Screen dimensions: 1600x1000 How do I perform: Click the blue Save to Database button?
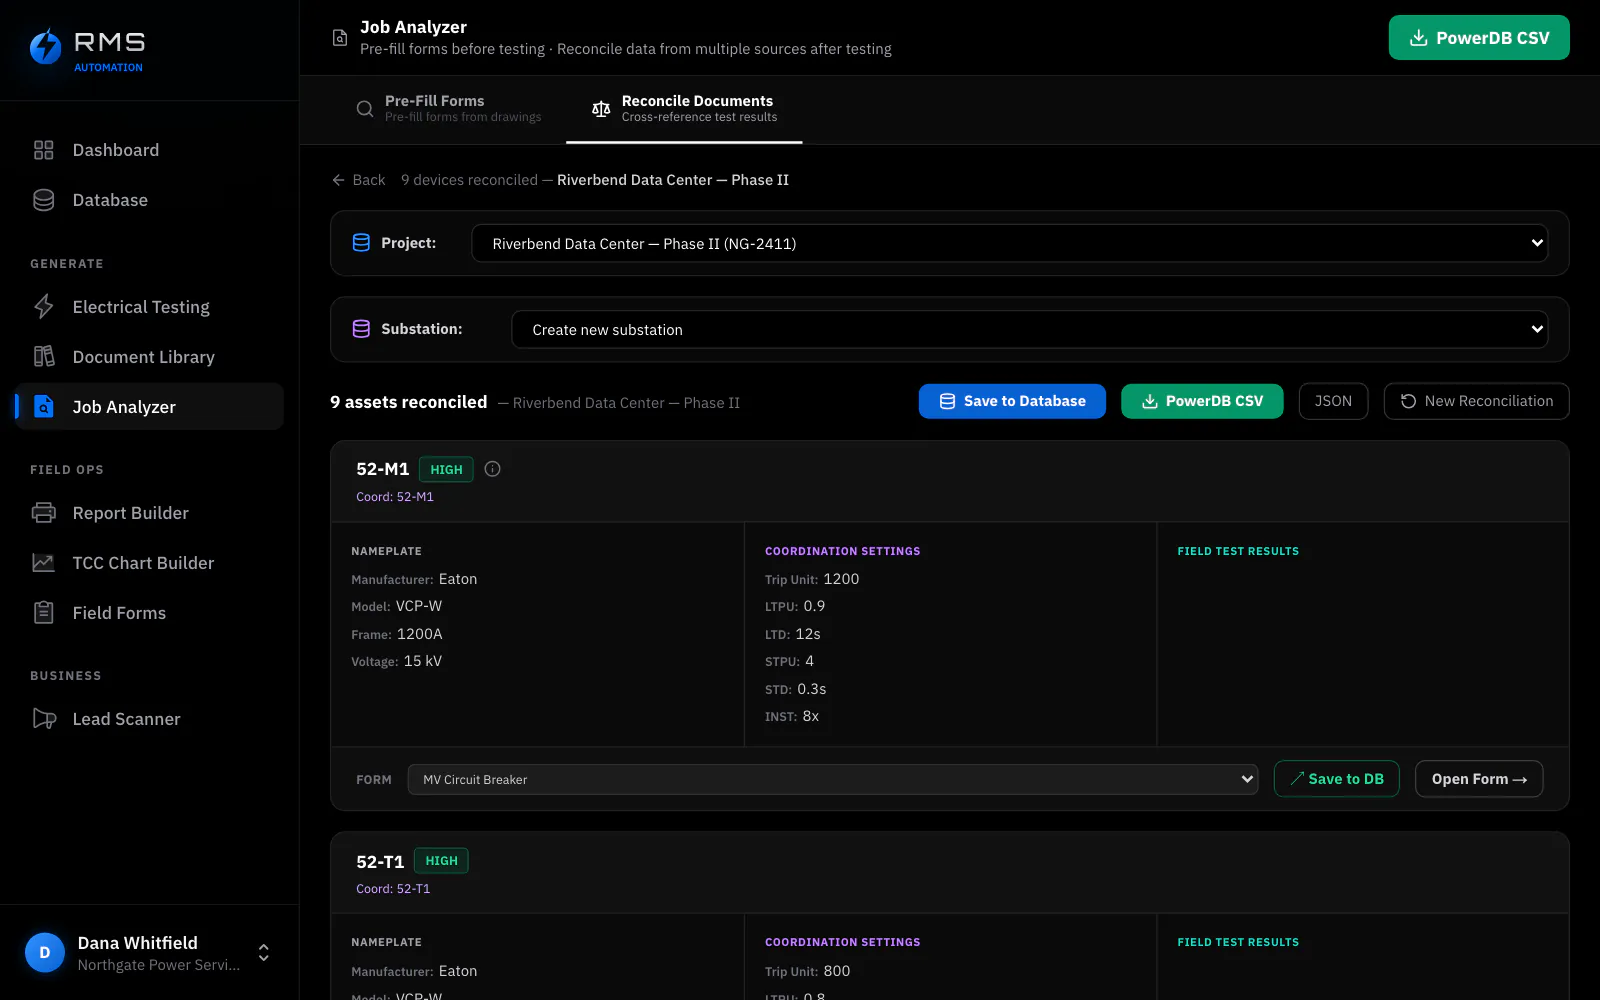[x=1012, y=401]
